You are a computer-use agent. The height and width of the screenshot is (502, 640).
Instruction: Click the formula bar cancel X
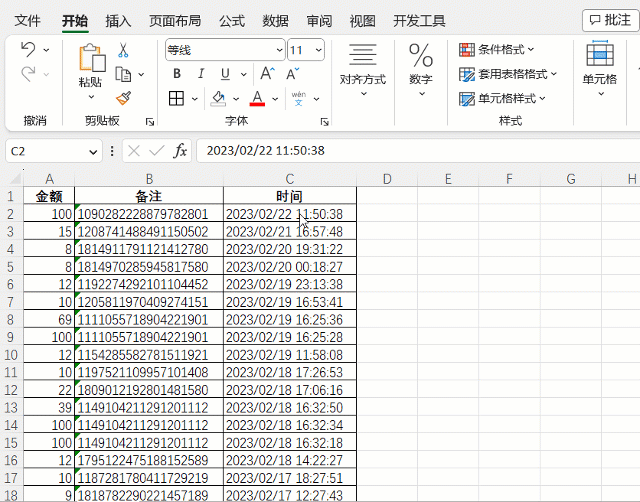[x=133, y=151]
